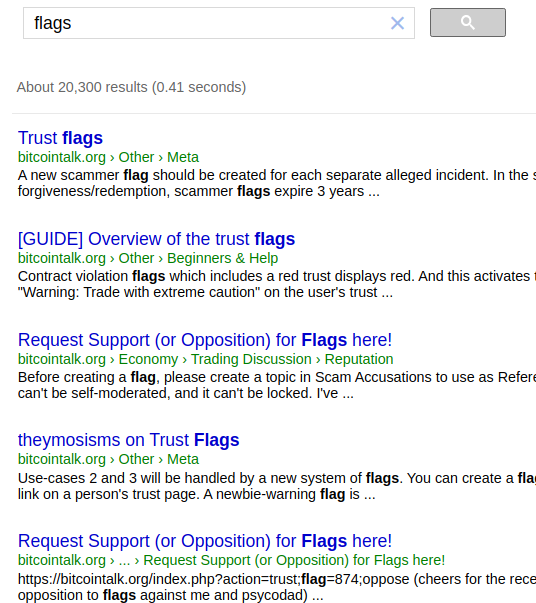Click 'Other' breadcrumb under Trust flags result
The image size is (536, 603).
(x=136, y=157)
